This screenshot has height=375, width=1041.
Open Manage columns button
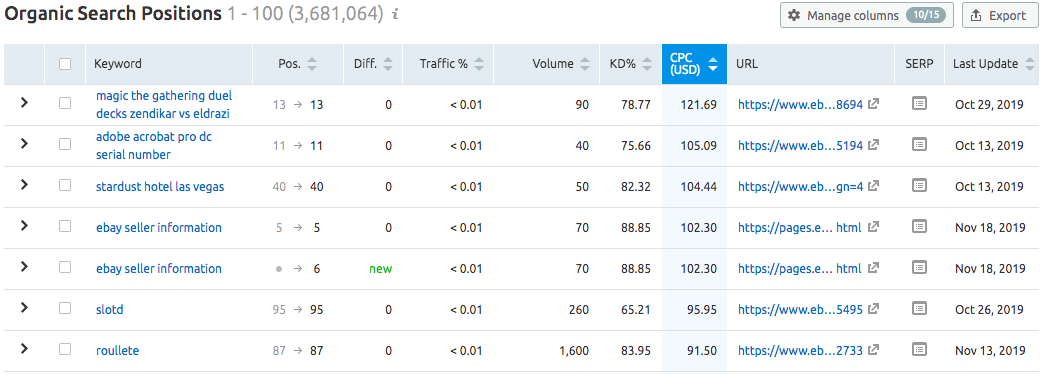[x=867, y=15]
